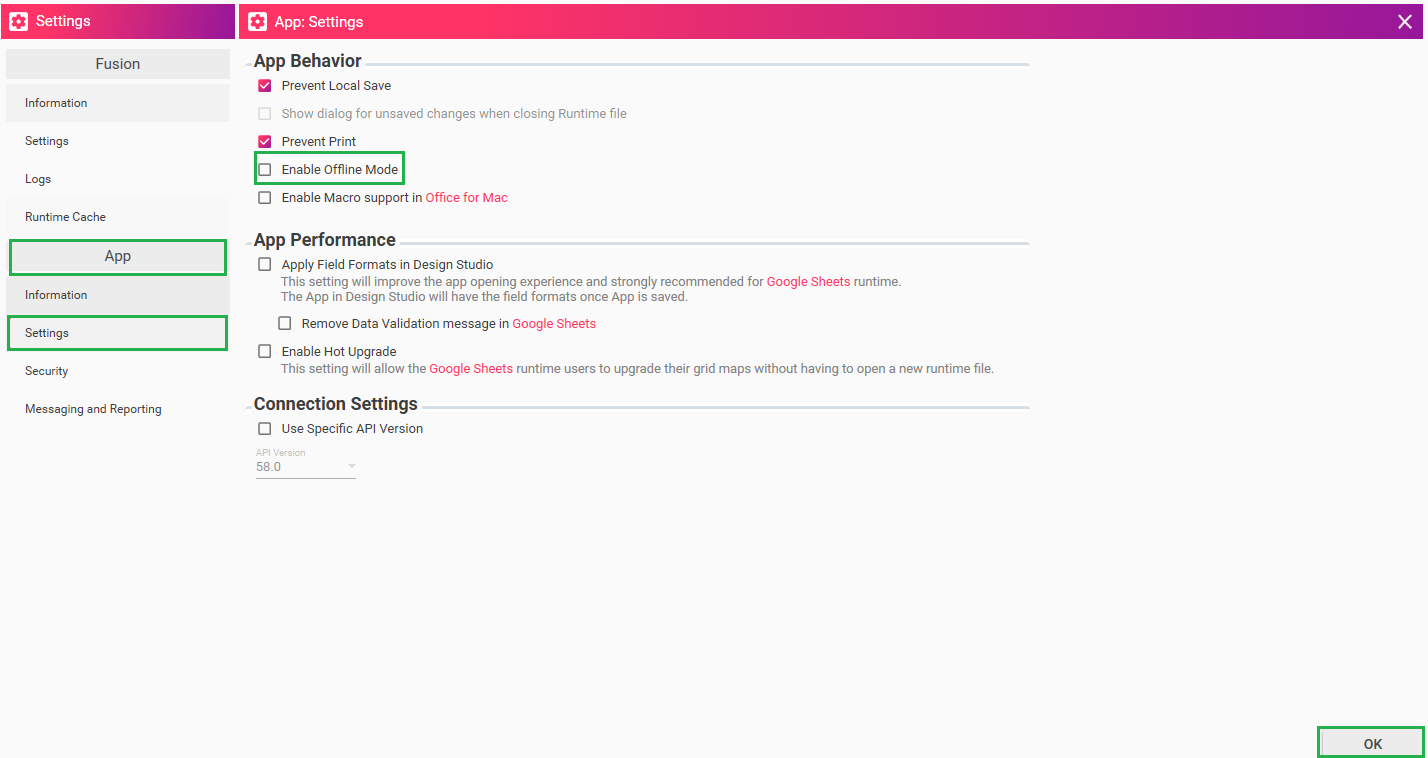Open Logs under the Fusion section
This screenshot has height=758, width=1428.
[x=38, y=179]
